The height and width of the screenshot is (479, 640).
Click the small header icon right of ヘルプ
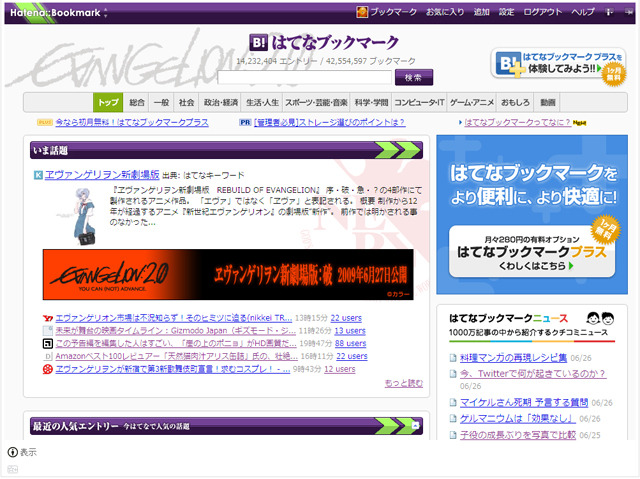[x=609, y=13]
